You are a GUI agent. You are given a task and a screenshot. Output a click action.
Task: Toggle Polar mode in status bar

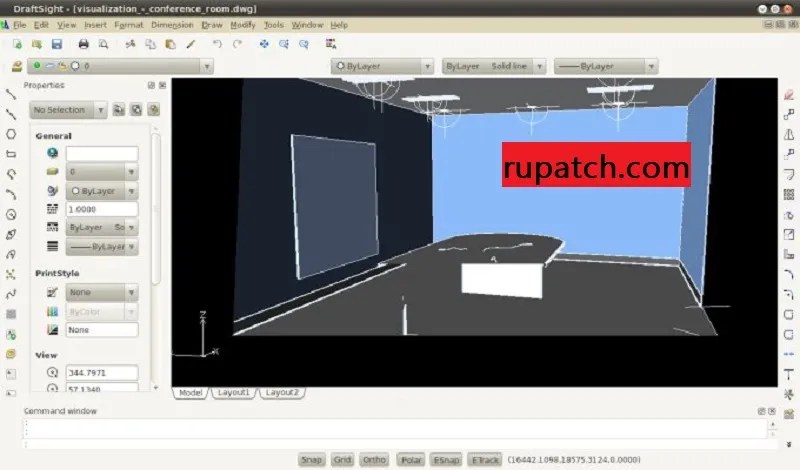tap(411, 460)
